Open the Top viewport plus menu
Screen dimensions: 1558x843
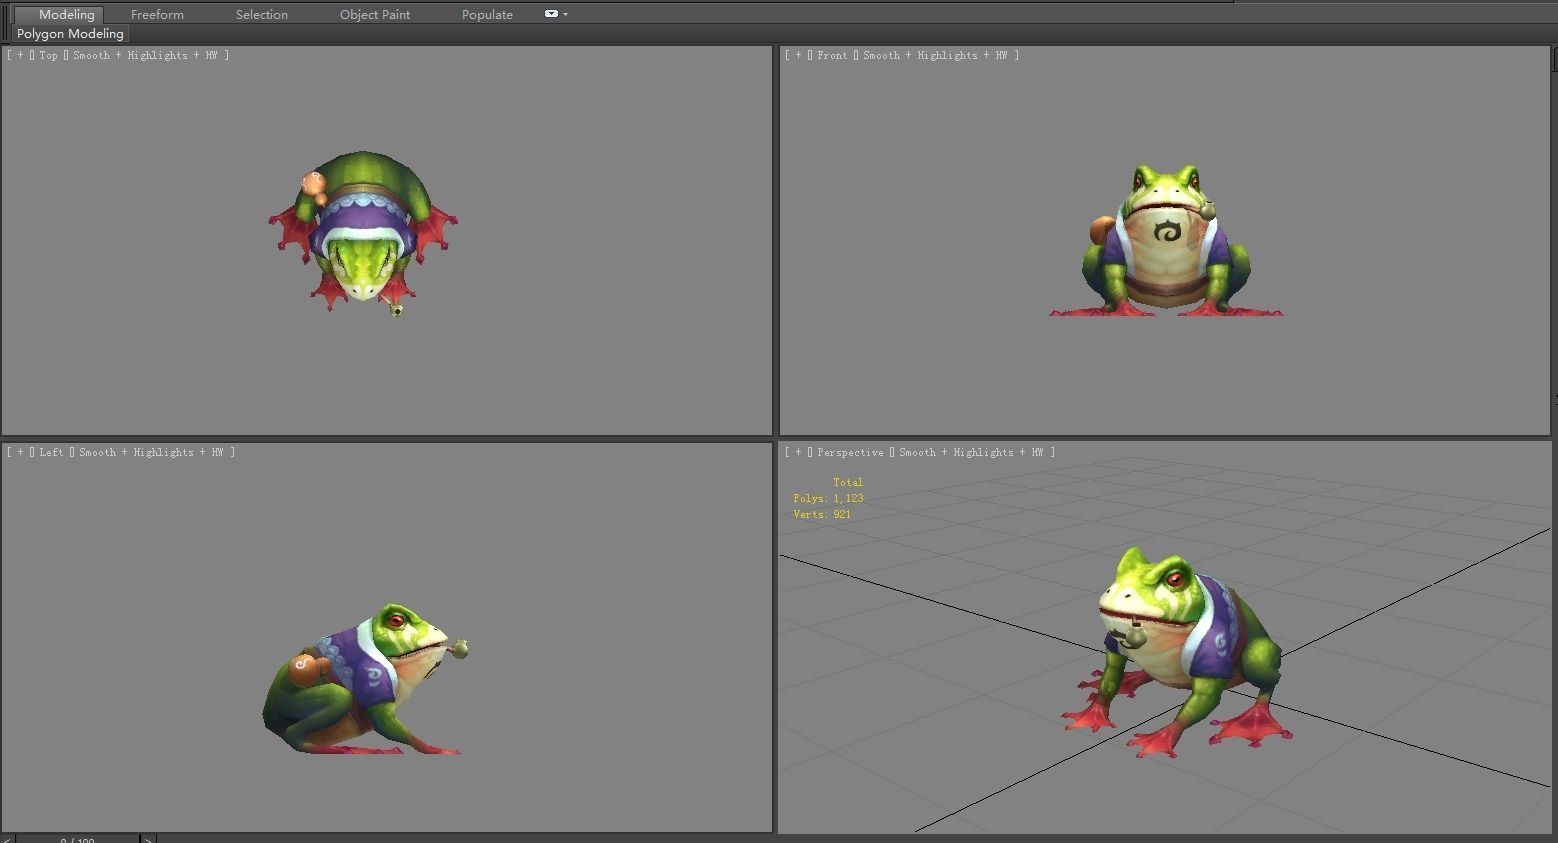coord(20,56)
